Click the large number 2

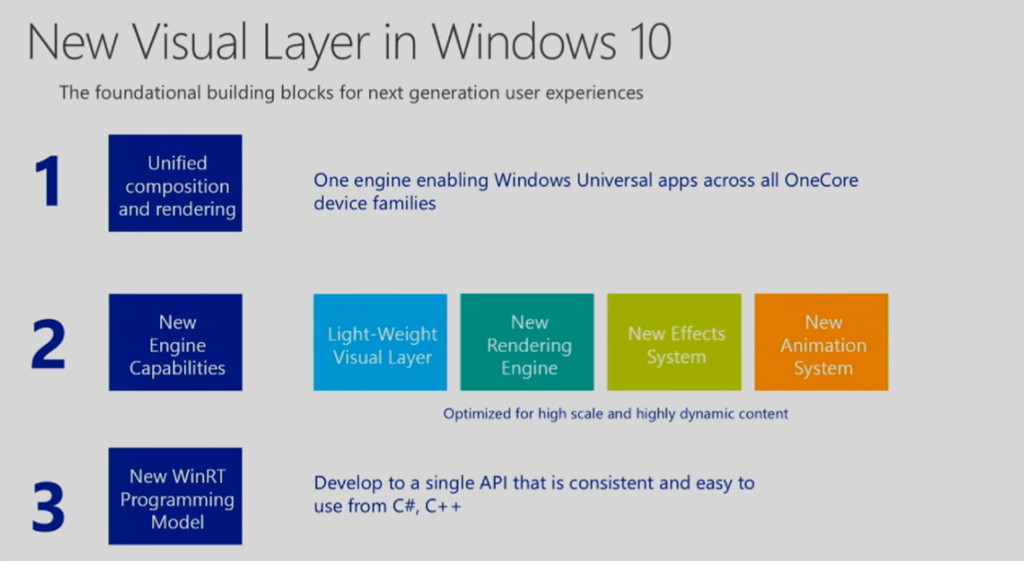click(x=48, y=344)
